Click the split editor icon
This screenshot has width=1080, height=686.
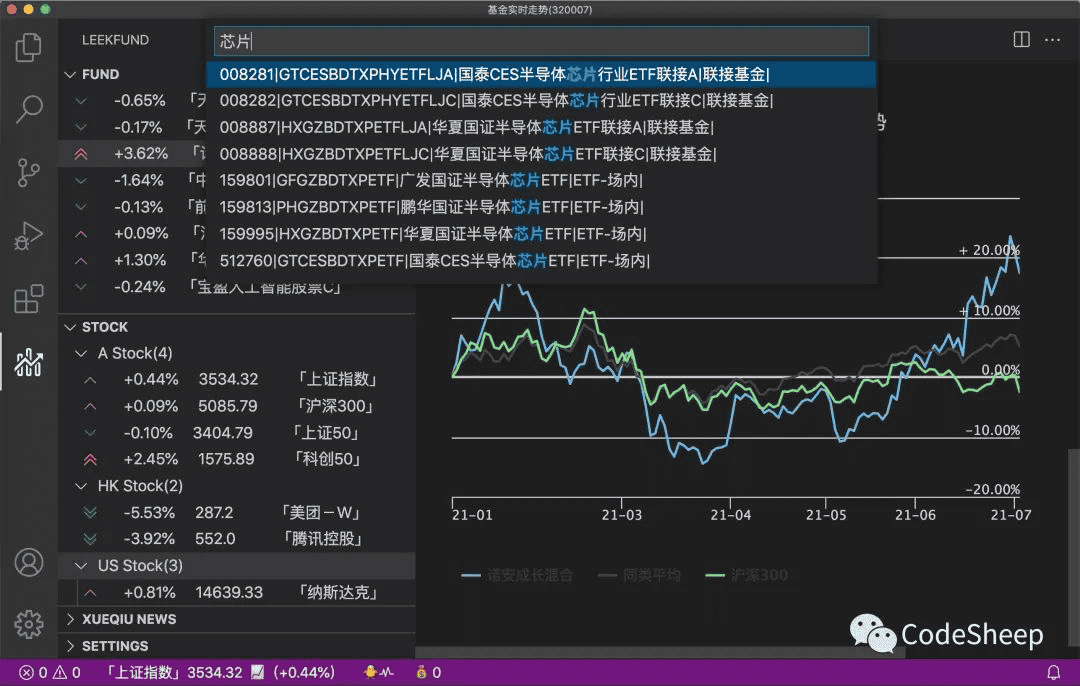point(1021,40)
